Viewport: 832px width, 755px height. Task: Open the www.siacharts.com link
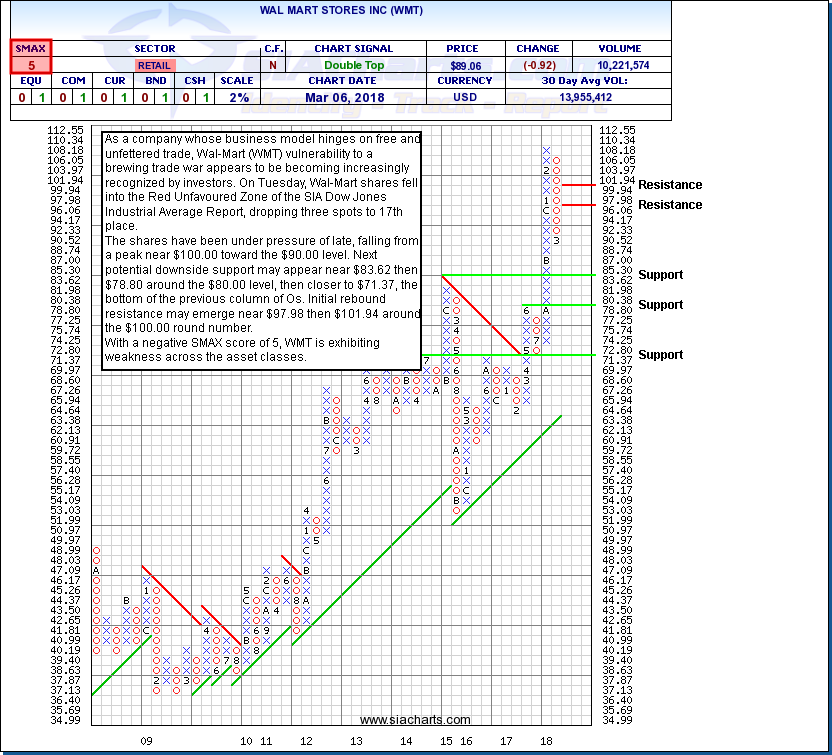pyautogui.click(x=415, y=720)
